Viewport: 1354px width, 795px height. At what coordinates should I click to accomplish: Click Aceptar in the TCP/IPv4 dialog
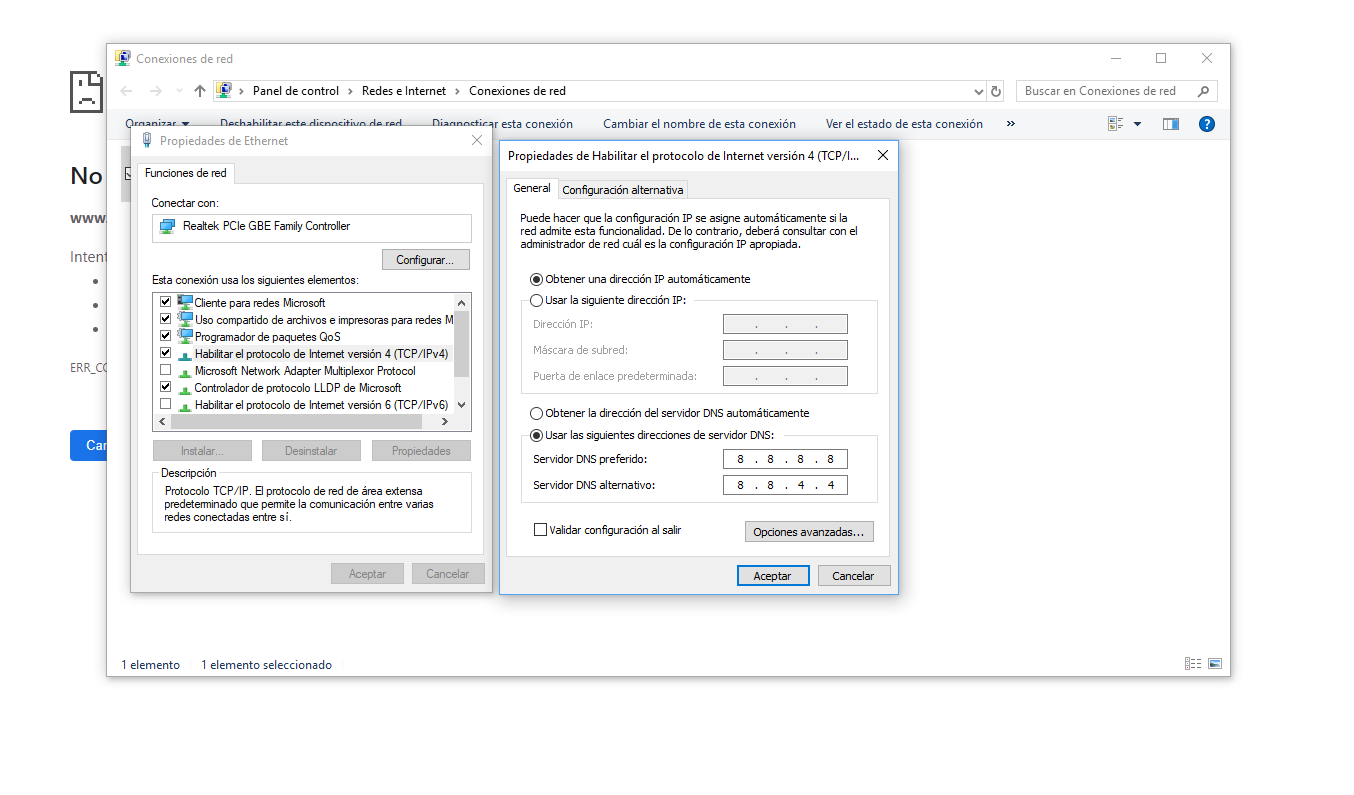[772, 576]
